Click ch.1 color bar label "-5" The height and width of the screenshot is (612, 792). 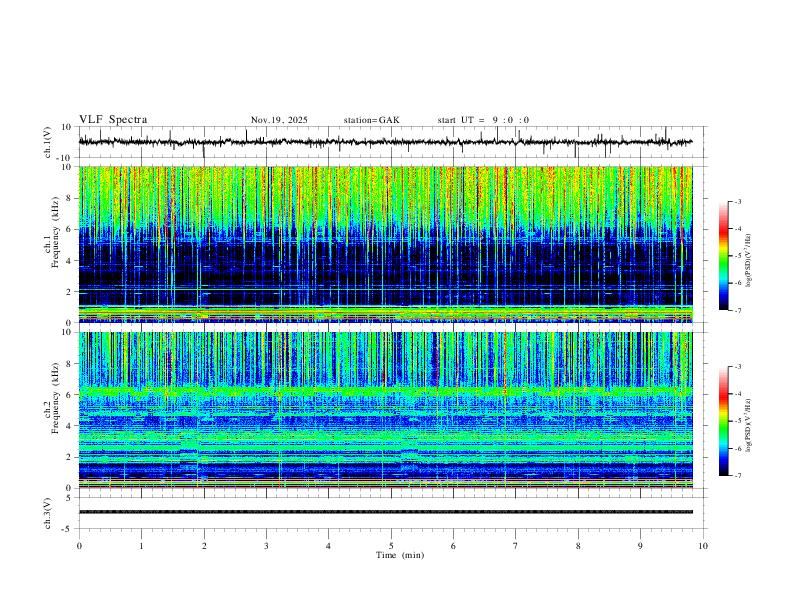[737, 256]
